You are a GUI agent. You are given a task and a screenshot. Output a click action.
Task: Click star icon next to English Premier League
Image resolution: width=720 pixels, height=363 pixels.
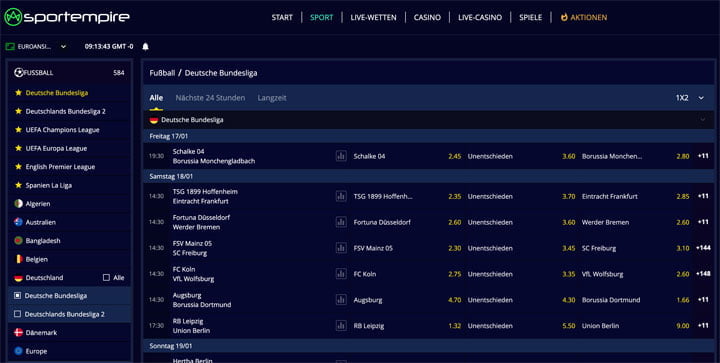click(x=18, y=167)
